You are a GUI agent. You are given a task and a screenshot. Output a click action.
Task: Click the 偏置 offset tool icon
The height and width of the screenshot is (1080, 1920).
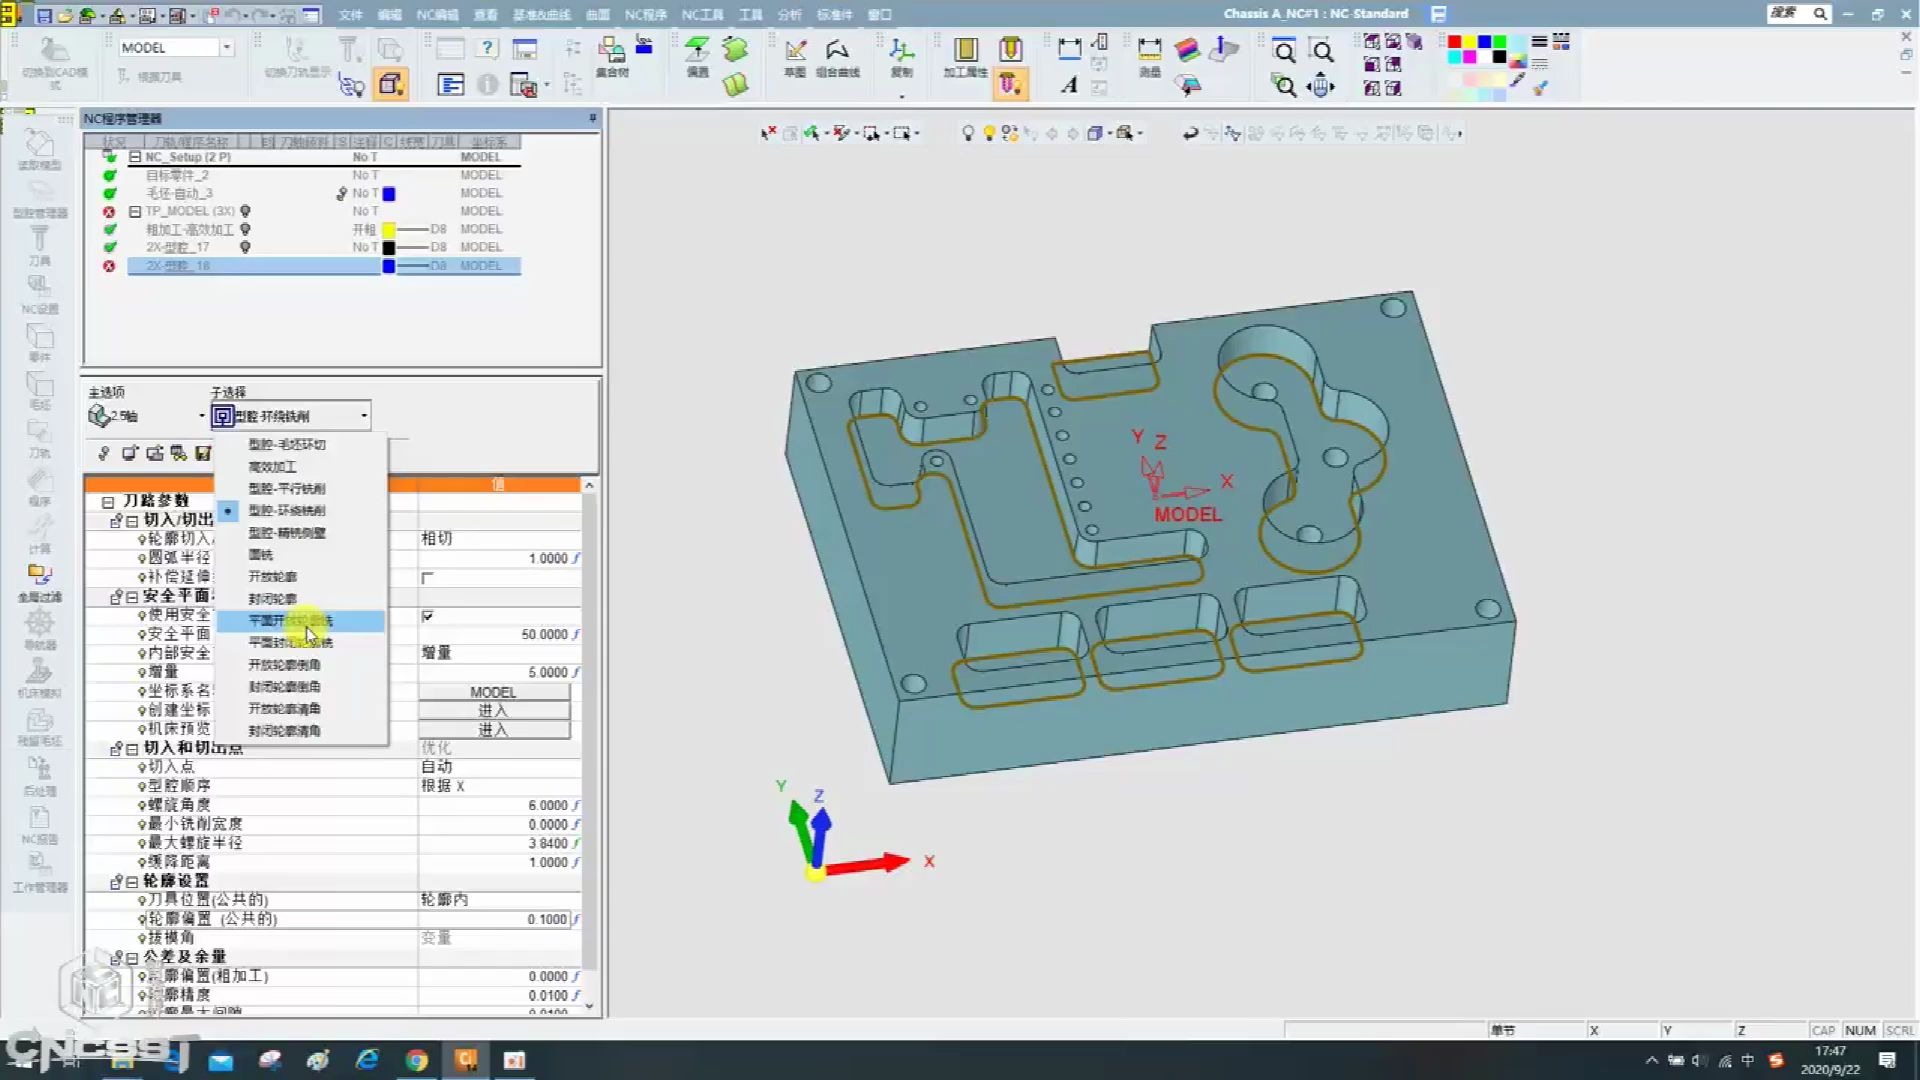697,50
